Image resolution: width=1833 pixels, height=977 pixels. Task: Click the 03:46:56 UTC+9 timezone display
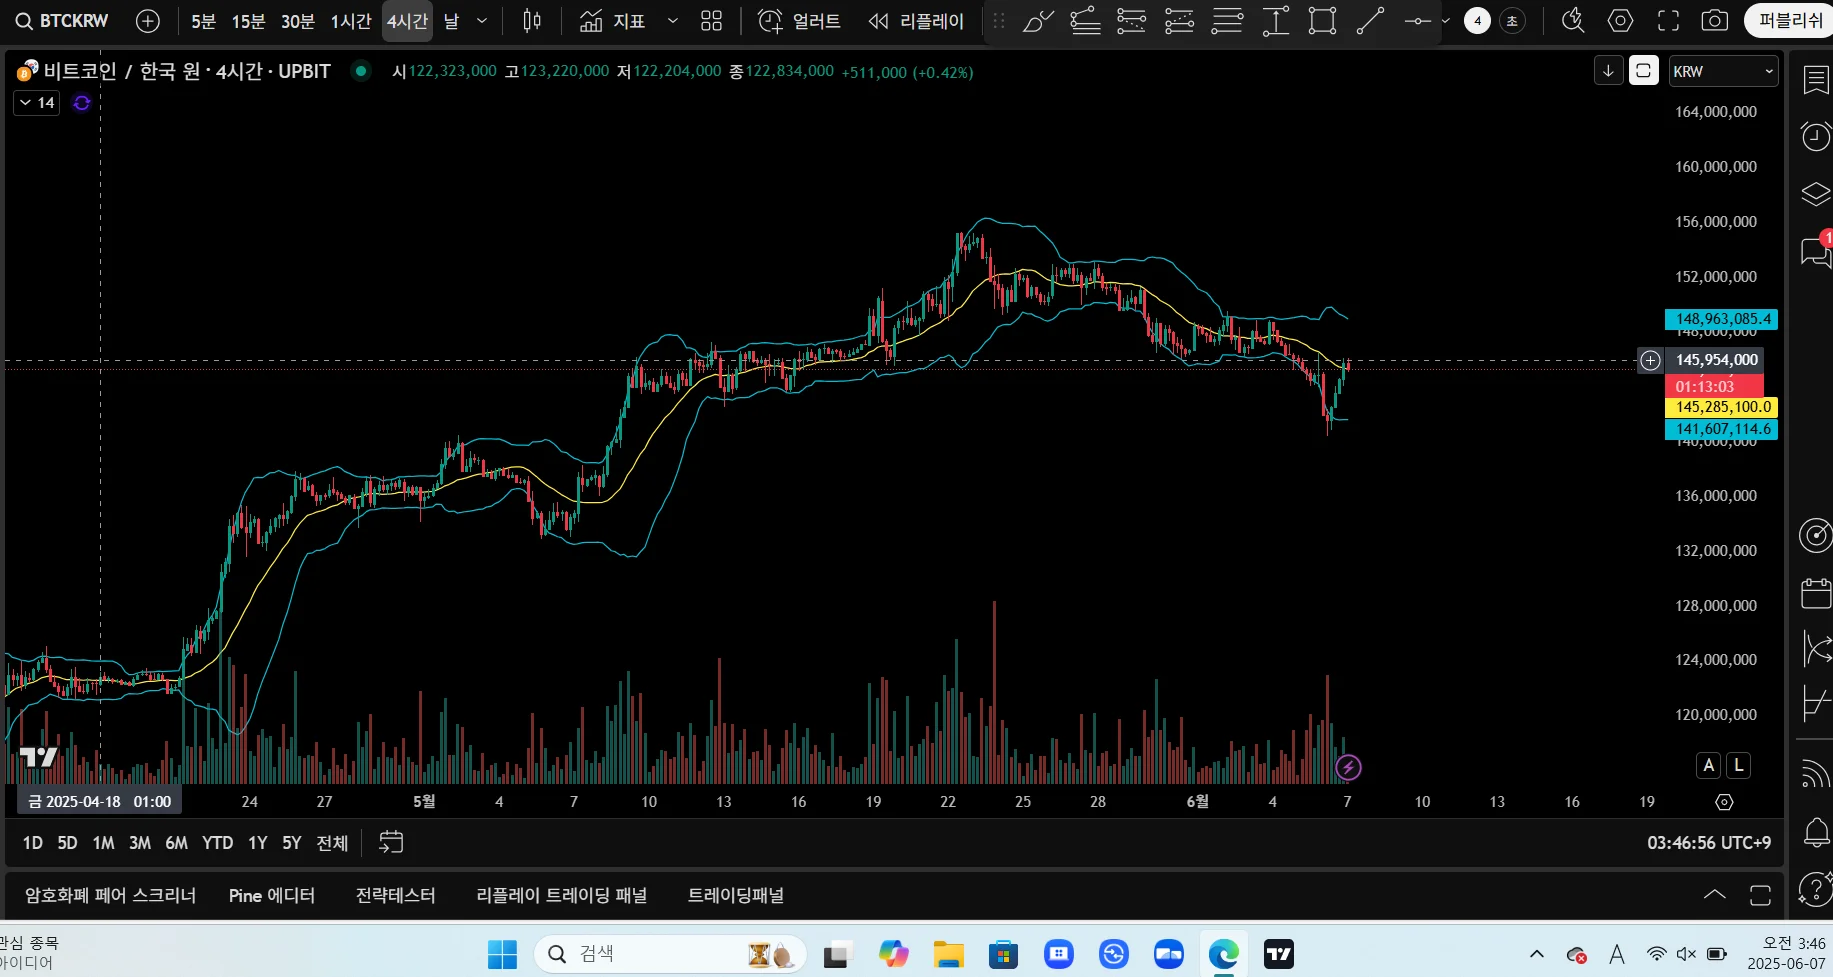click(1709, 843)
